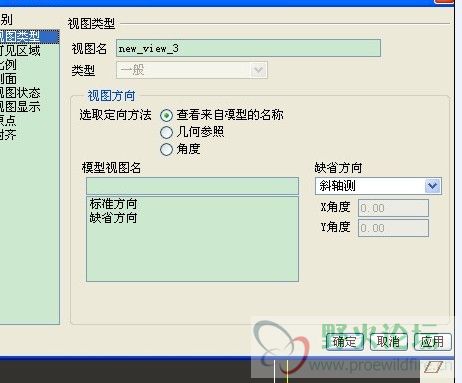
Task: Open the 视图显示 view display category
Action: click(20, 107)
